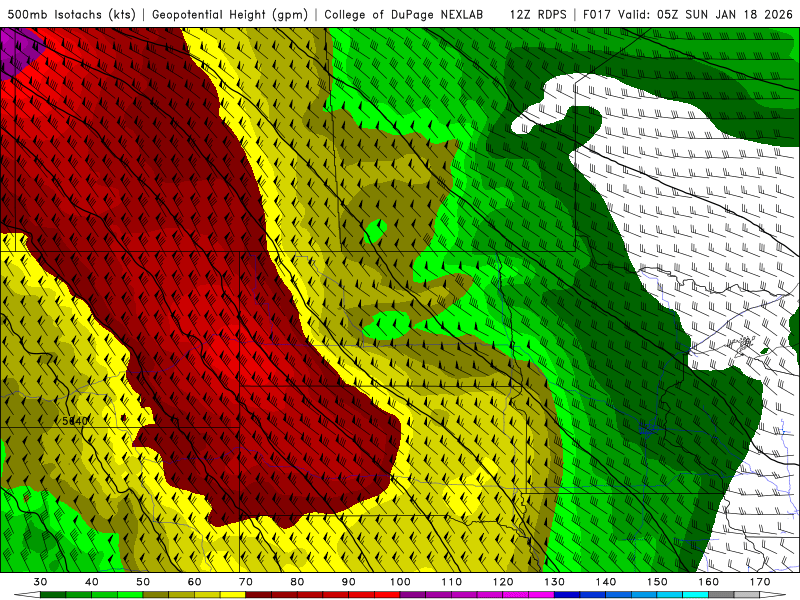
Task: Select the darkest green colorbar swatch at 30
Action: [x=53, y=595]
